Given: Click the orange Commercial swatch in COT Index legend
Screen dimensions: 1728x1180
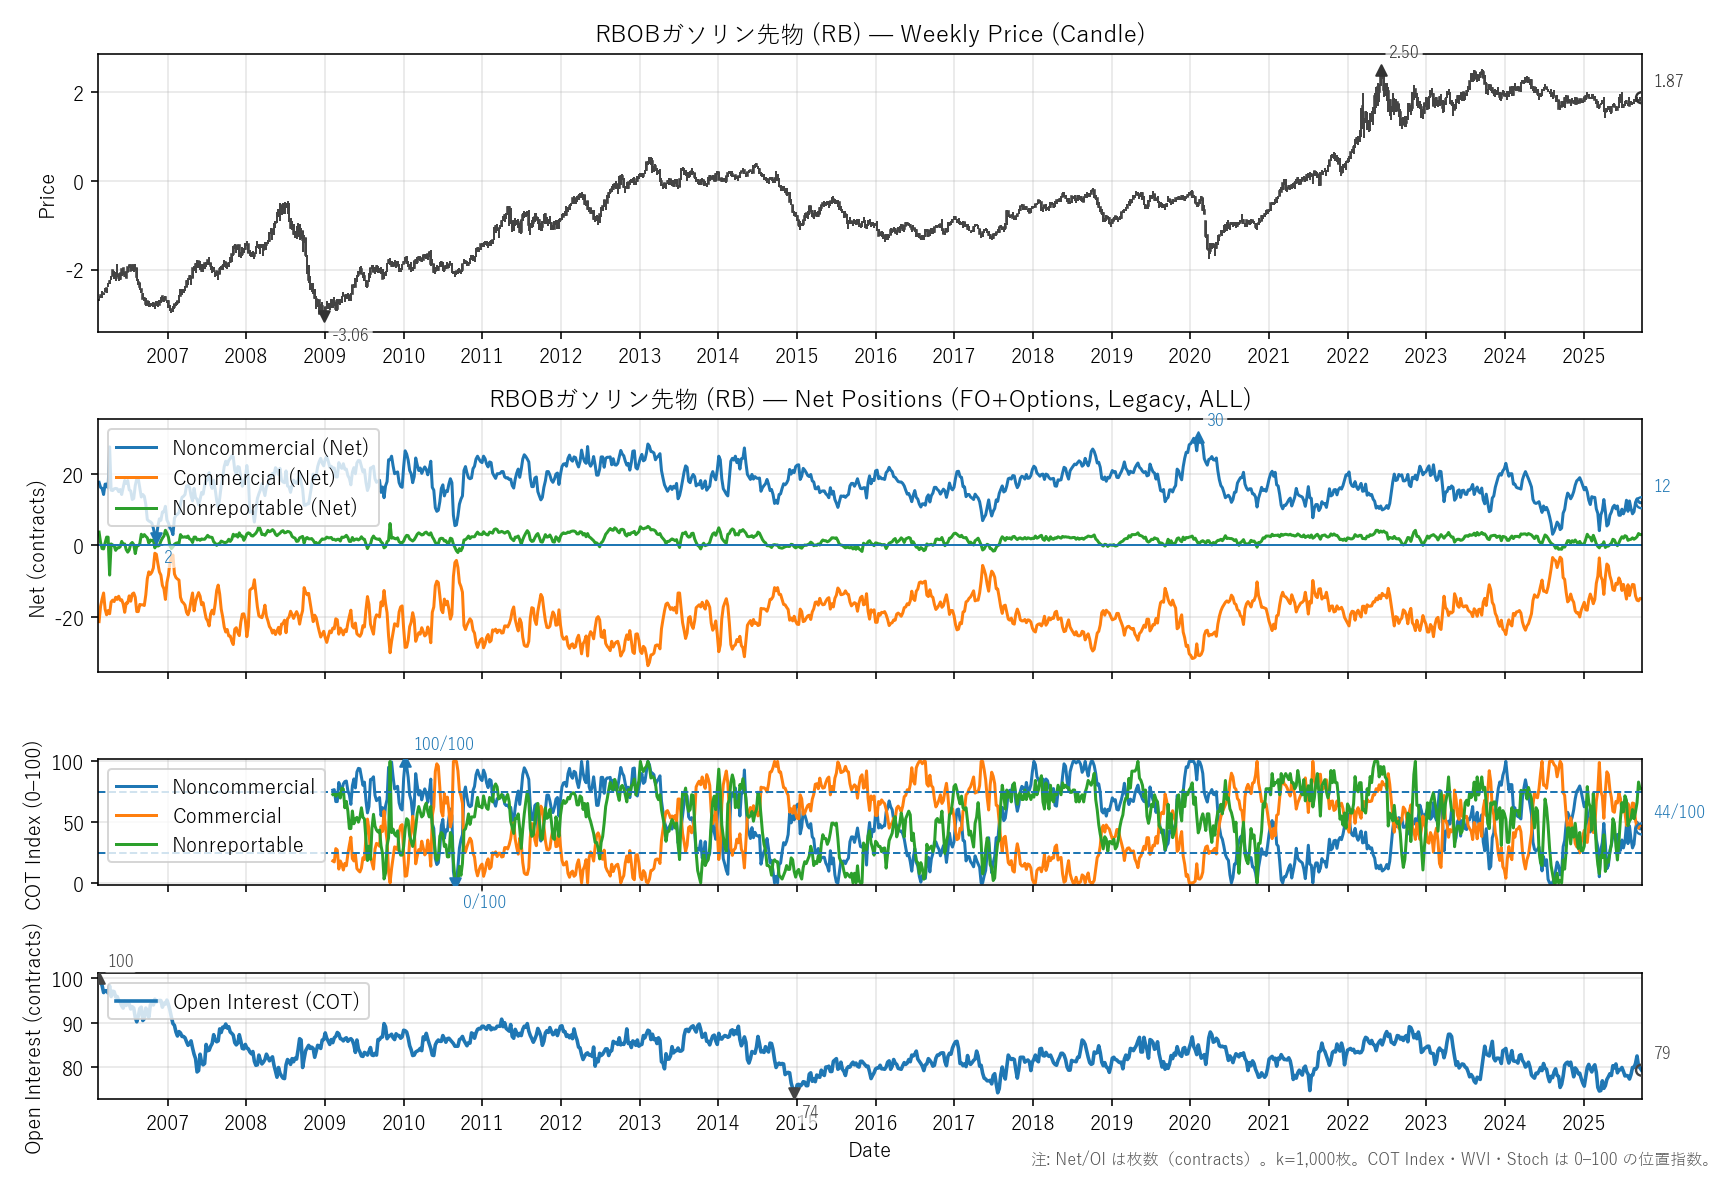Looking at the screenshot, I should [137, 816].
